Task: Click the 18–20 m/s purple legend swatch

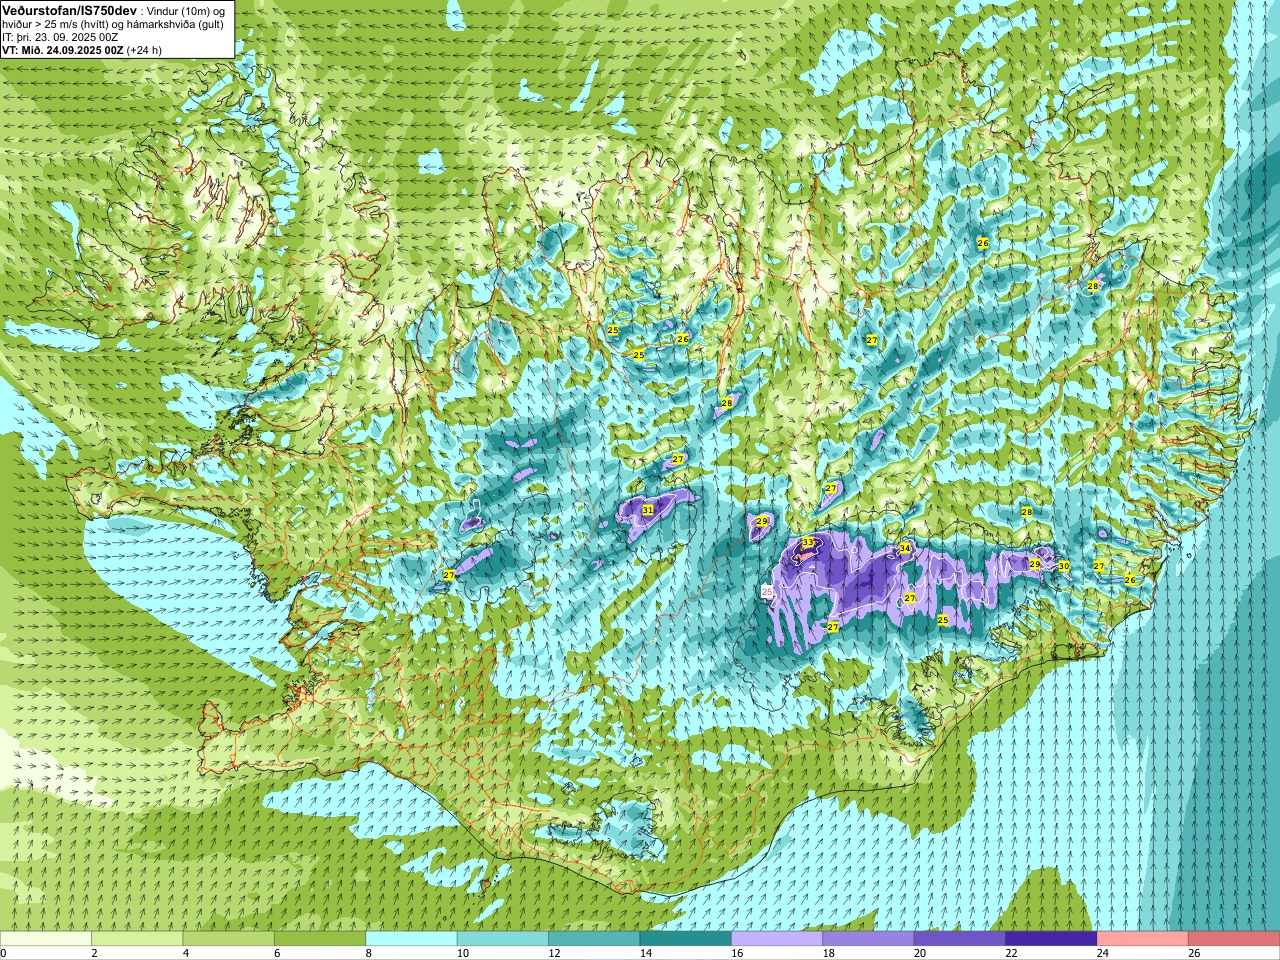Action: [869, 939]
